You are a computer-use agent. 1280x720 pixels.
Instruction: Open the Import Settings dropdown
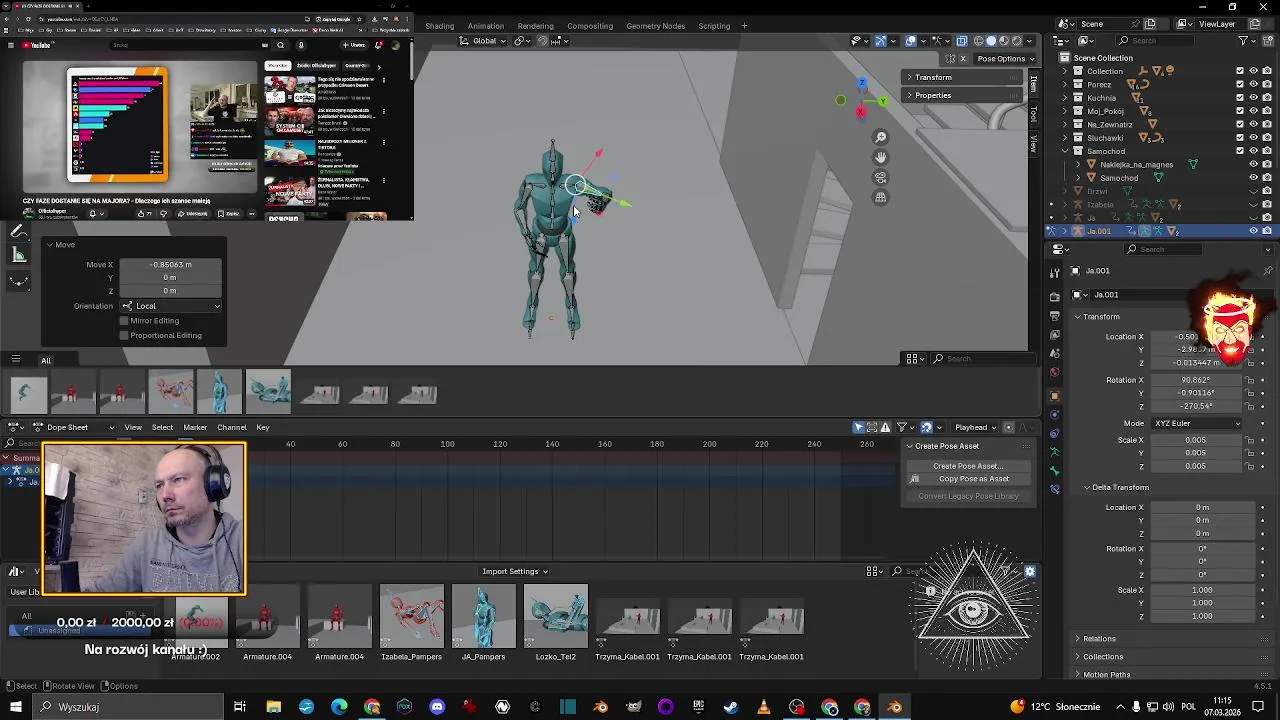[515, 571]
